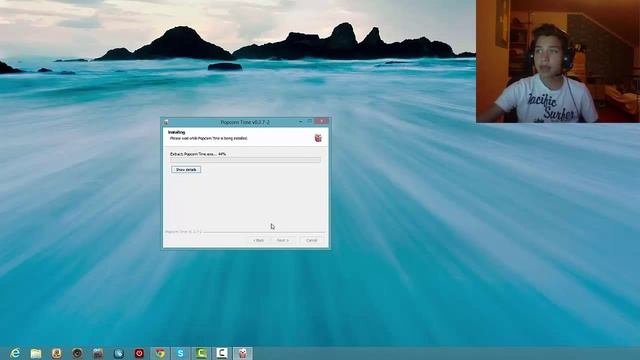
Task: Click the installer title bar system icon
Action: 166,122
